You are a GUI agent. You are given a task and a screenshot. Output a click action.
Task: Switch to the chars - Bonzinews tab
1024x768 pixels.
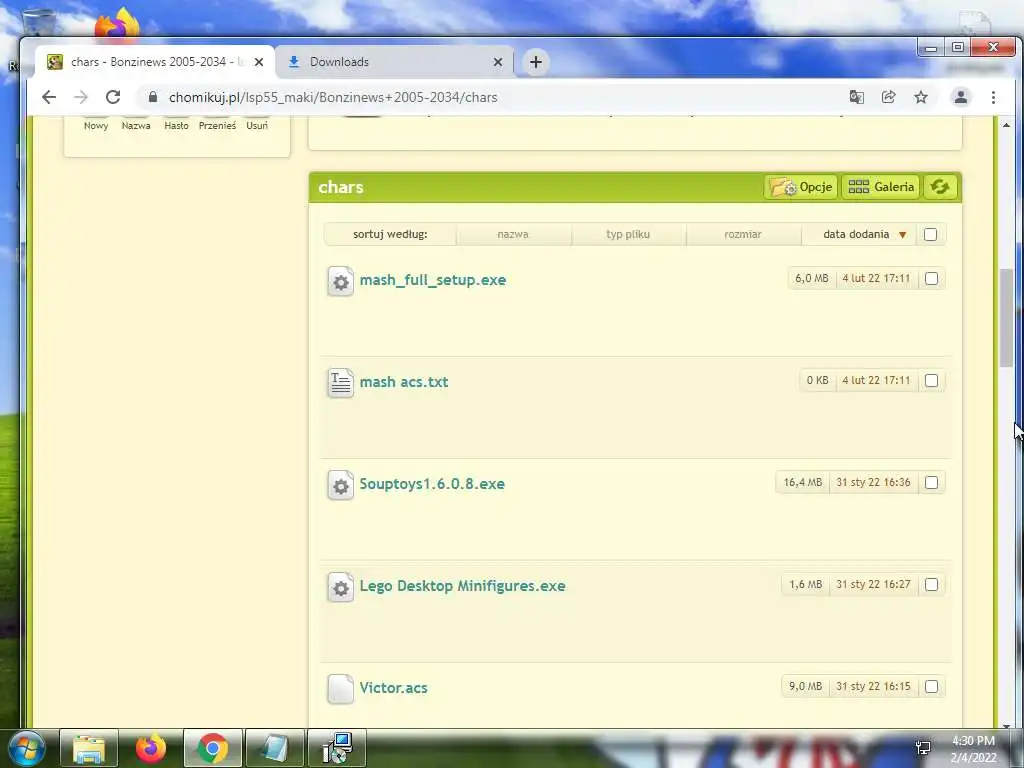155,62
